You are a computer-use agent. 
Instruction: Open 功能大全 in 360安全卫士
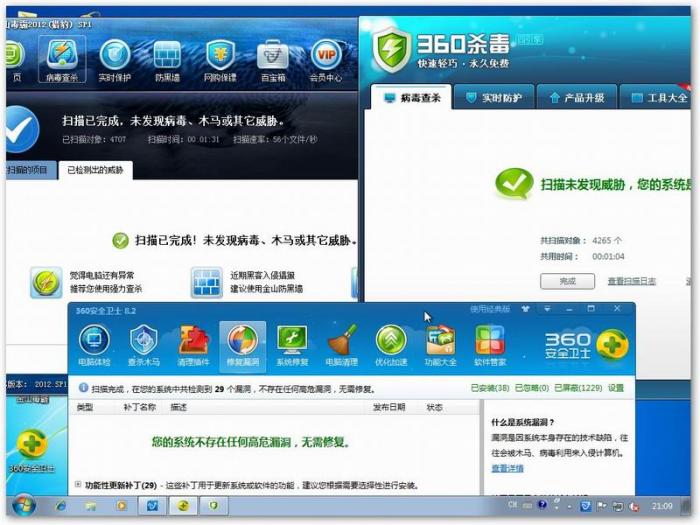(441, 346)
